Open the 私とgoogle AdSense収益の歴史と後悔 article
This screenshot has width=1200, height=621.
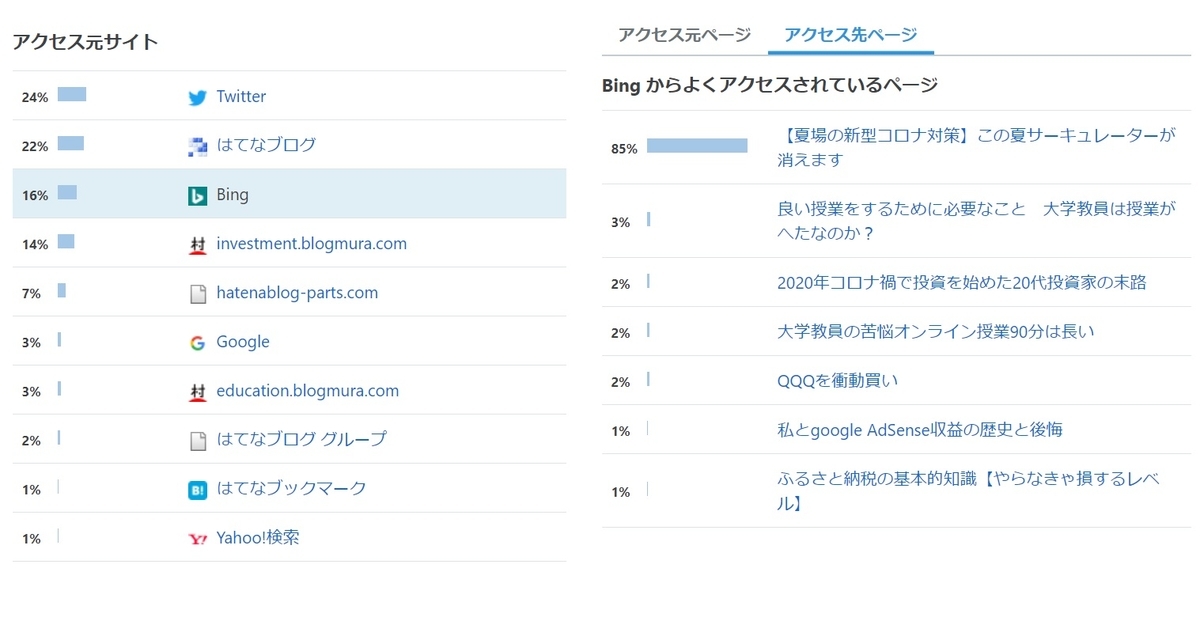point(919,430)
